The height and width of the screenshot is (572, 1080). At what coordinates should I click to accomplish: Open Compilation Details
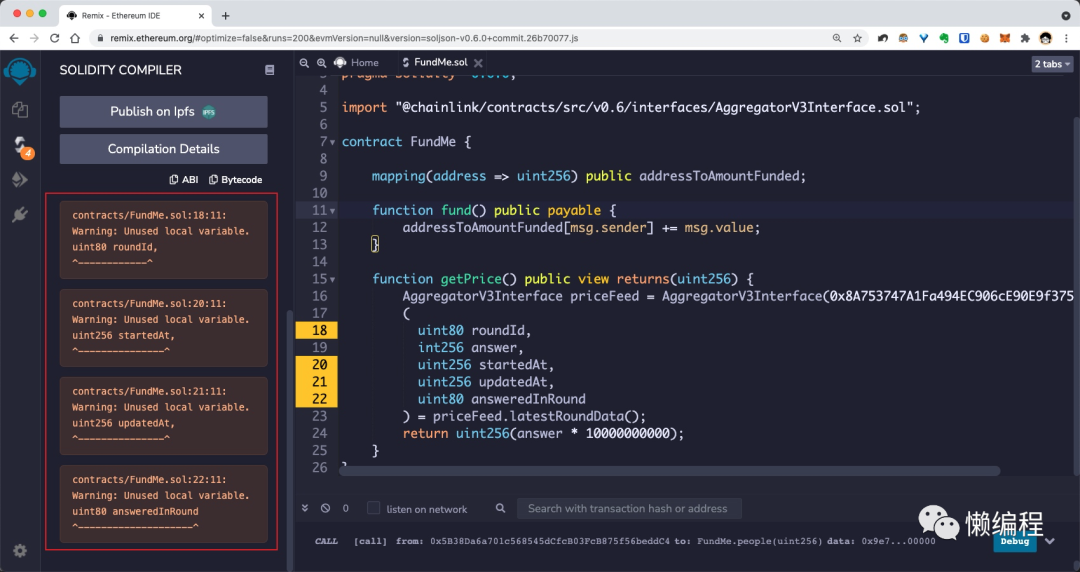(163, 149)
